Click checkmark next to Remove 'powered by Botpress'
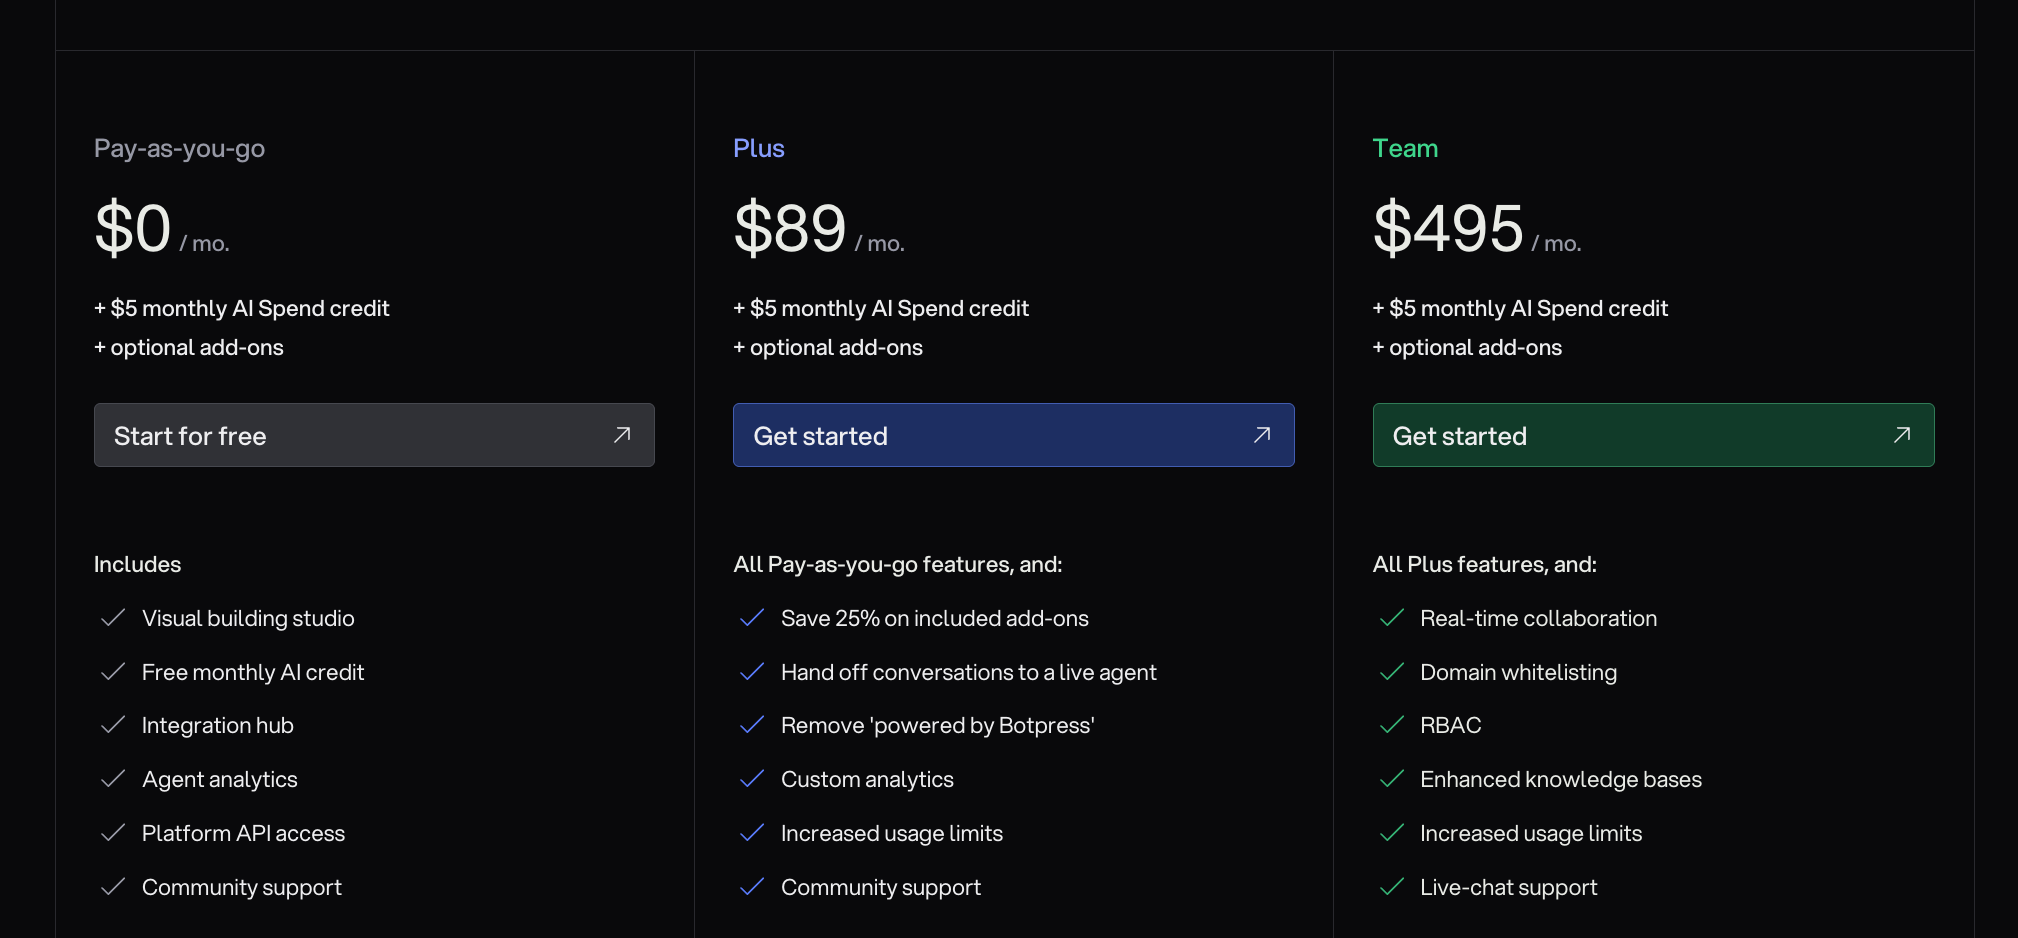This screenshot has height=938, width=2018. [x=752, y=725]
